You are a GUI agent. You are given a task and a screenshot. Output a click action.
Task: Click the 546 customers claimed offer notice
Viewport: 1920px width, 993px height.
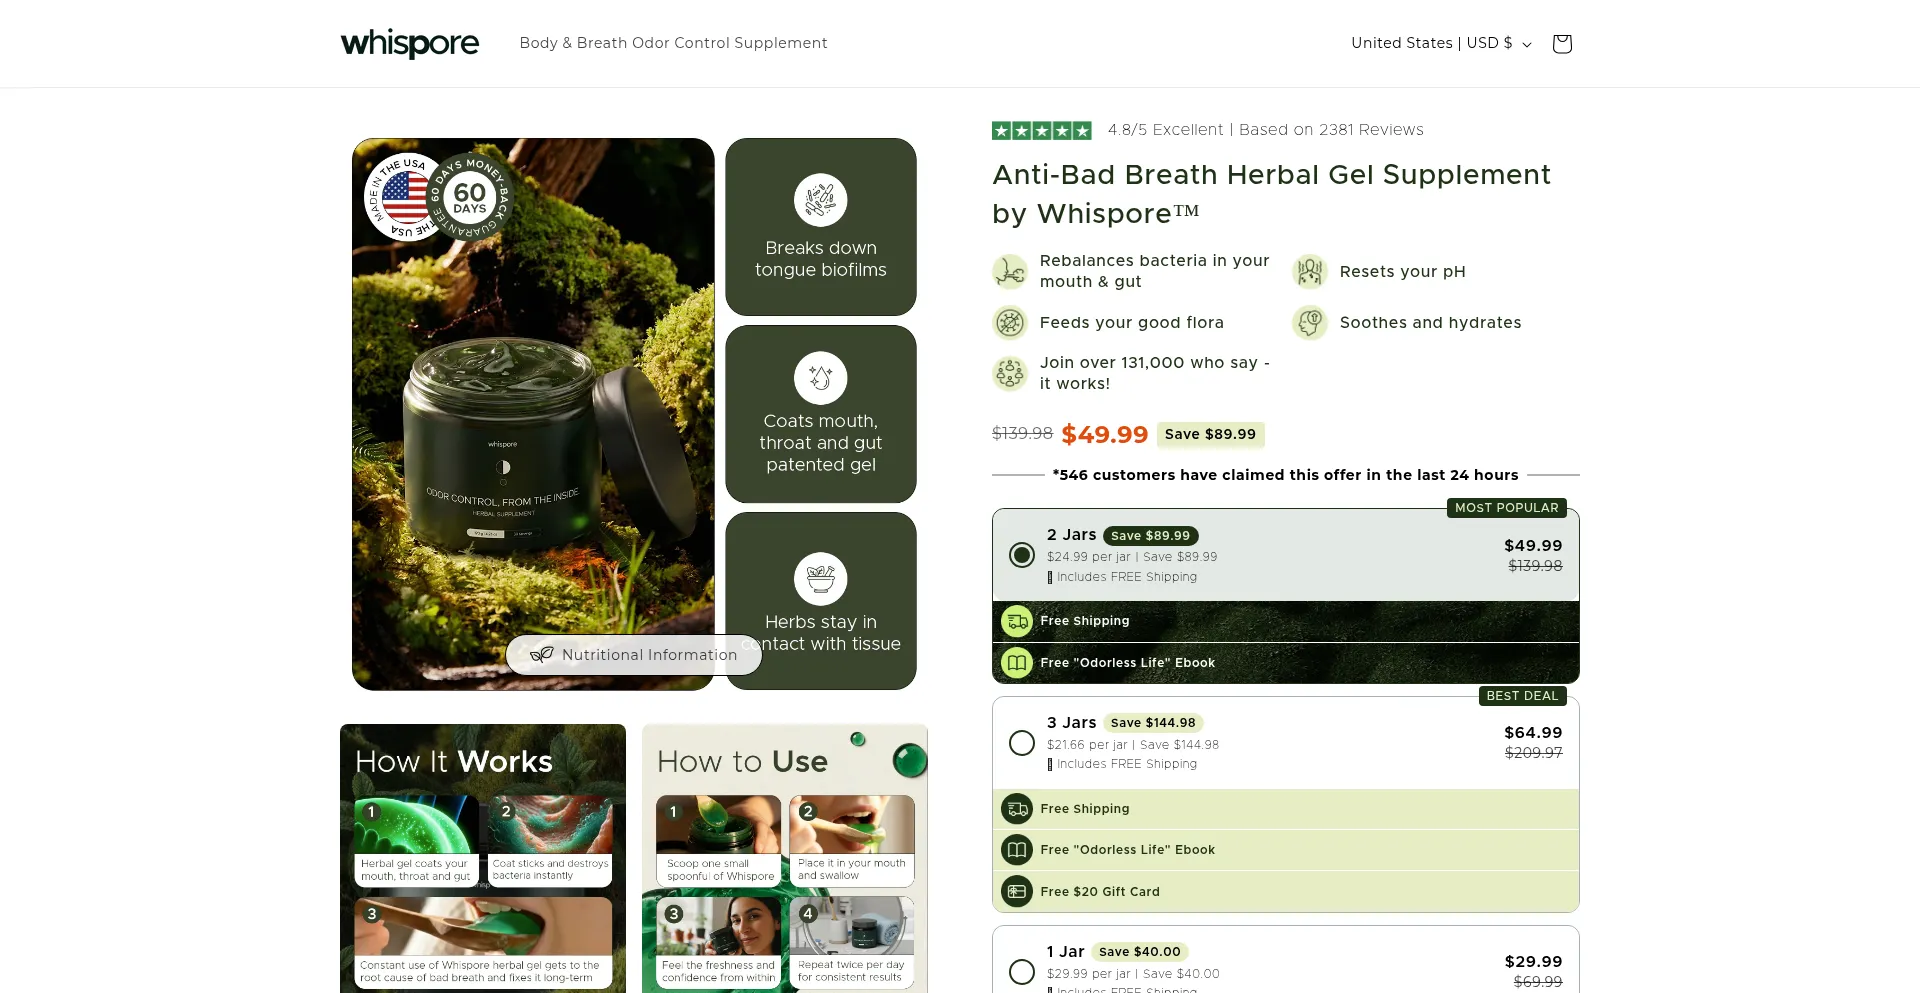coord(1285,475)
